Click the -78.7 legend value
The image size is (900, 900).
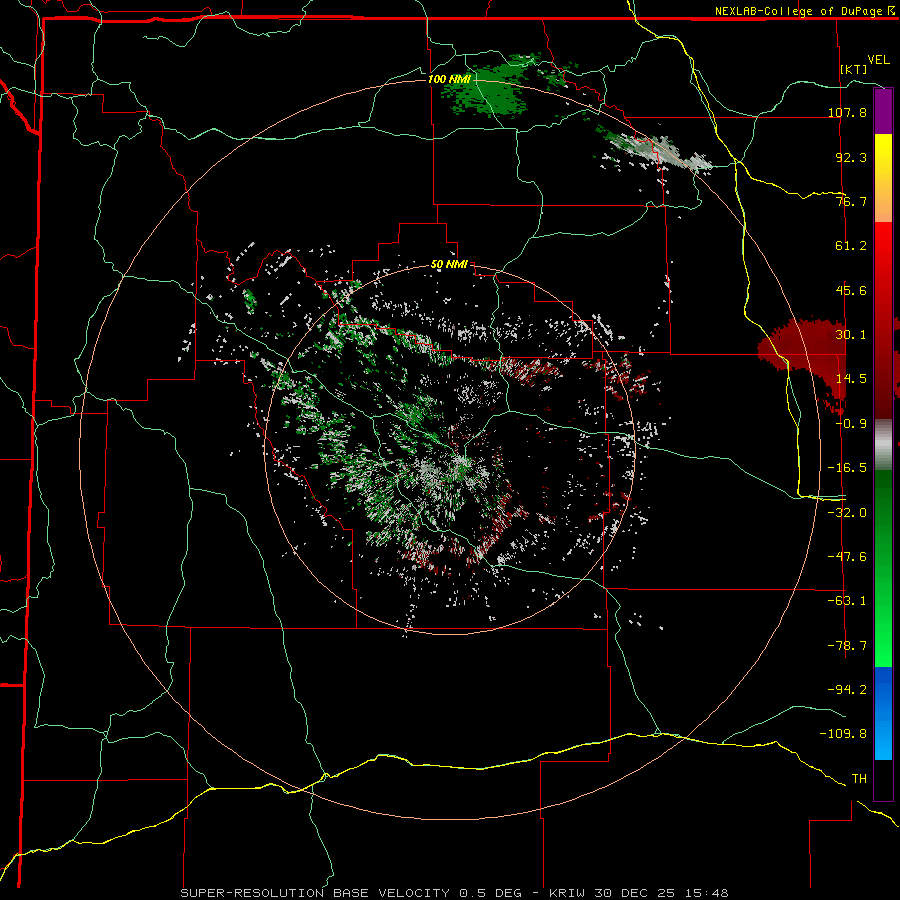point(847,646)
